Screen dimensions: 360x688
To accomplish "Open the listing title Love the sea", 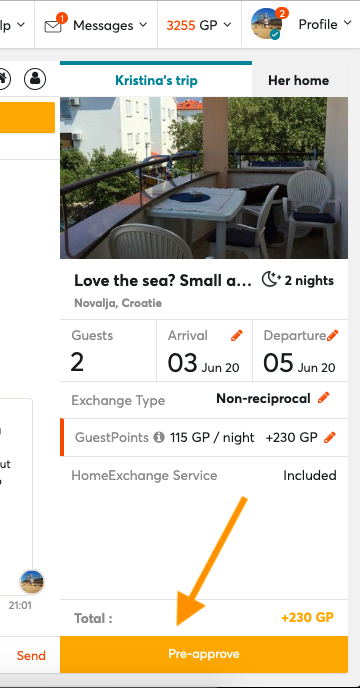I will point(163,281).
